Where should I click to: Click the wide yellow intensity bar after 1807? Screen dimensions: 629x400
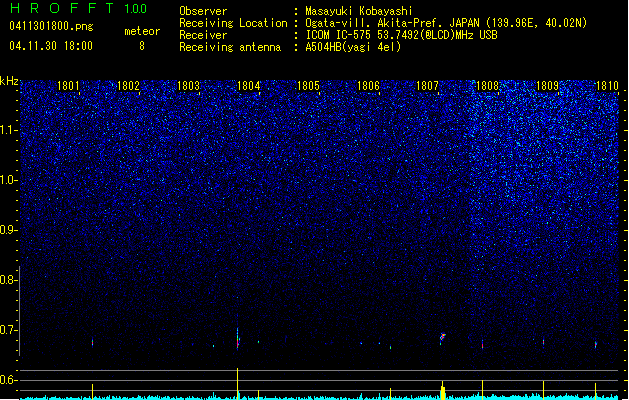pyautogui.click(x=443, y=392)
